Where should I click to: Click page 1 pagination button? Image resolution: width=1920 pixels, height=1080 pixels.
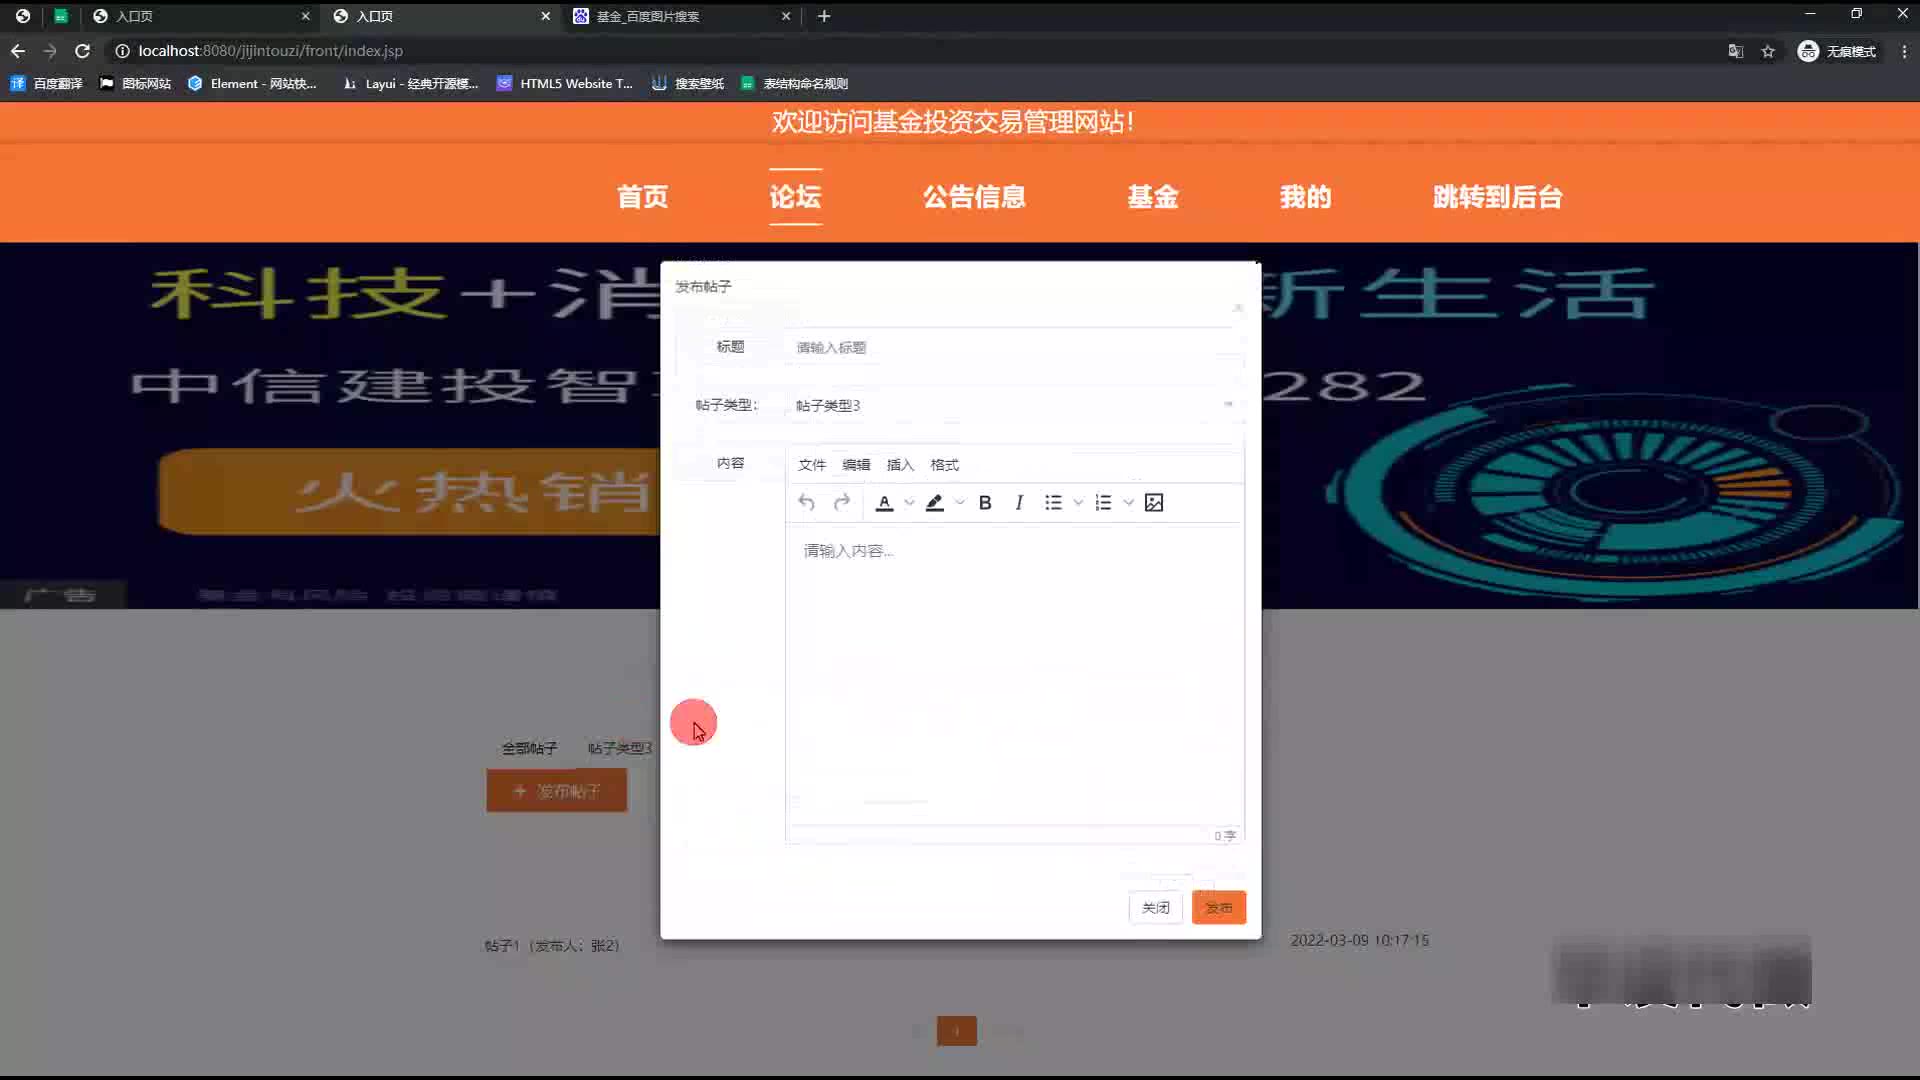click(x=957, y=1031)
